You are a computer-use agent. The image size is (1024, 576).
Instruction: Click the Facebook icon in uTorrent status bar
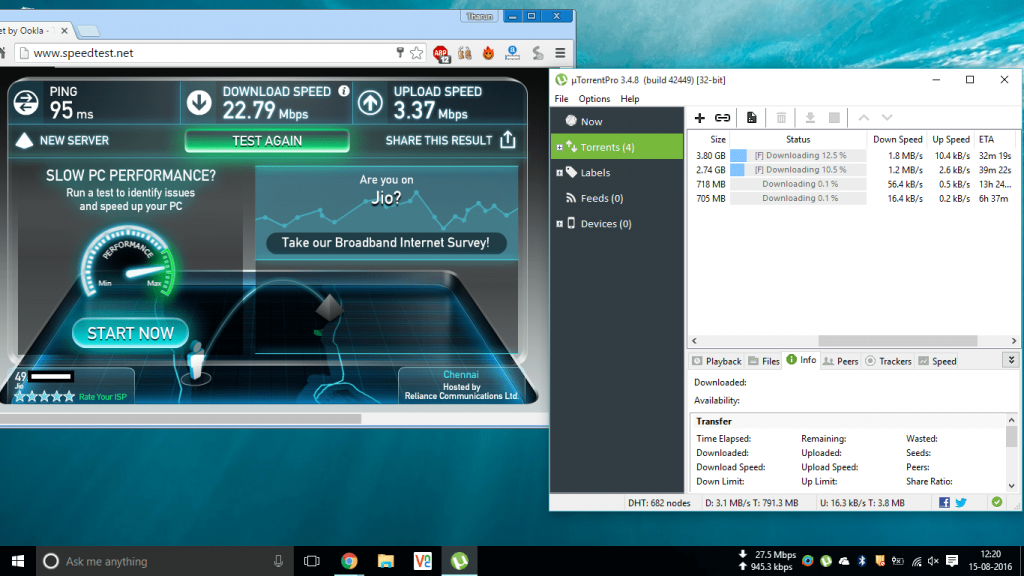click(944, 502)
